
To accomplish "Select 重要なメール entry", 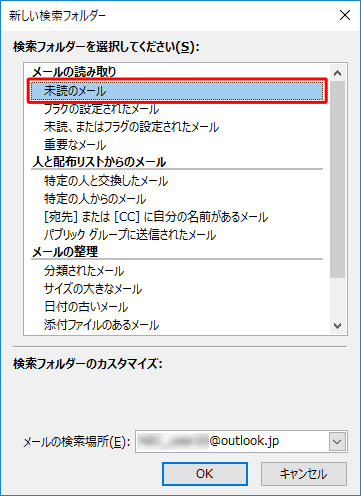I will (177, 145).
